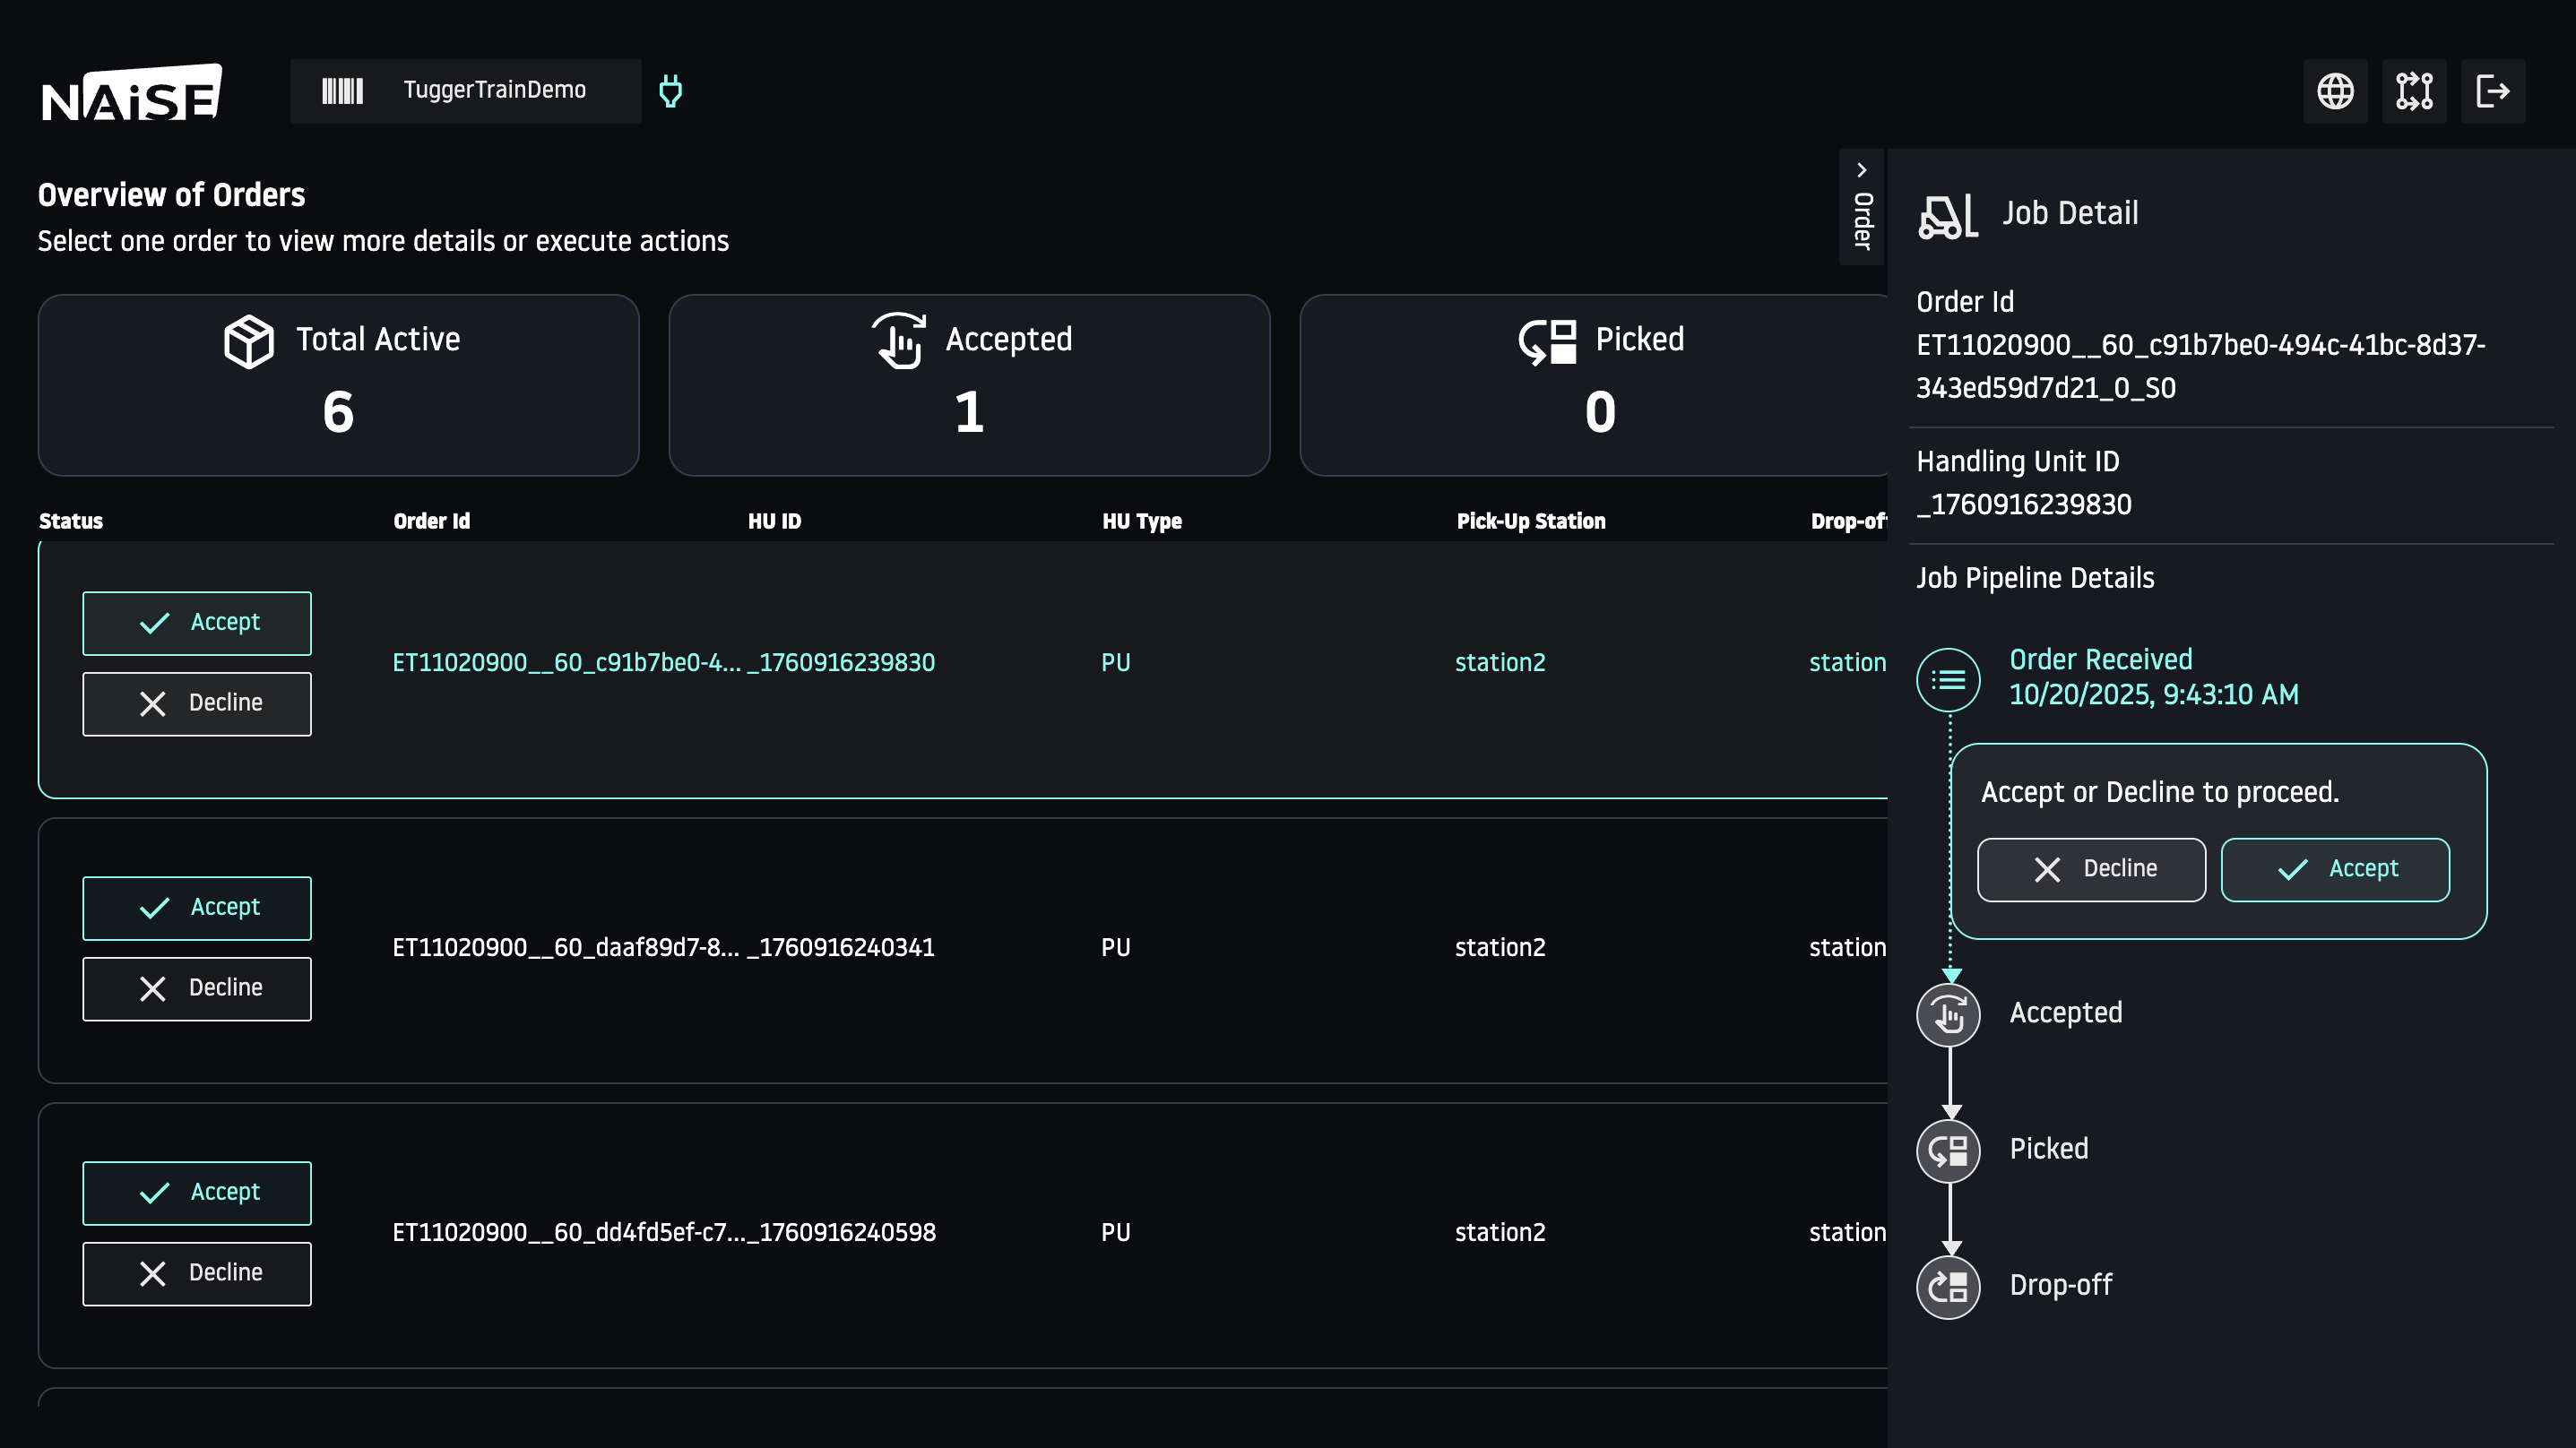Viewport: 2576px width, 1448px height.
Task: Accept the order in Job Detail panel
Action: click(2335, 869)
